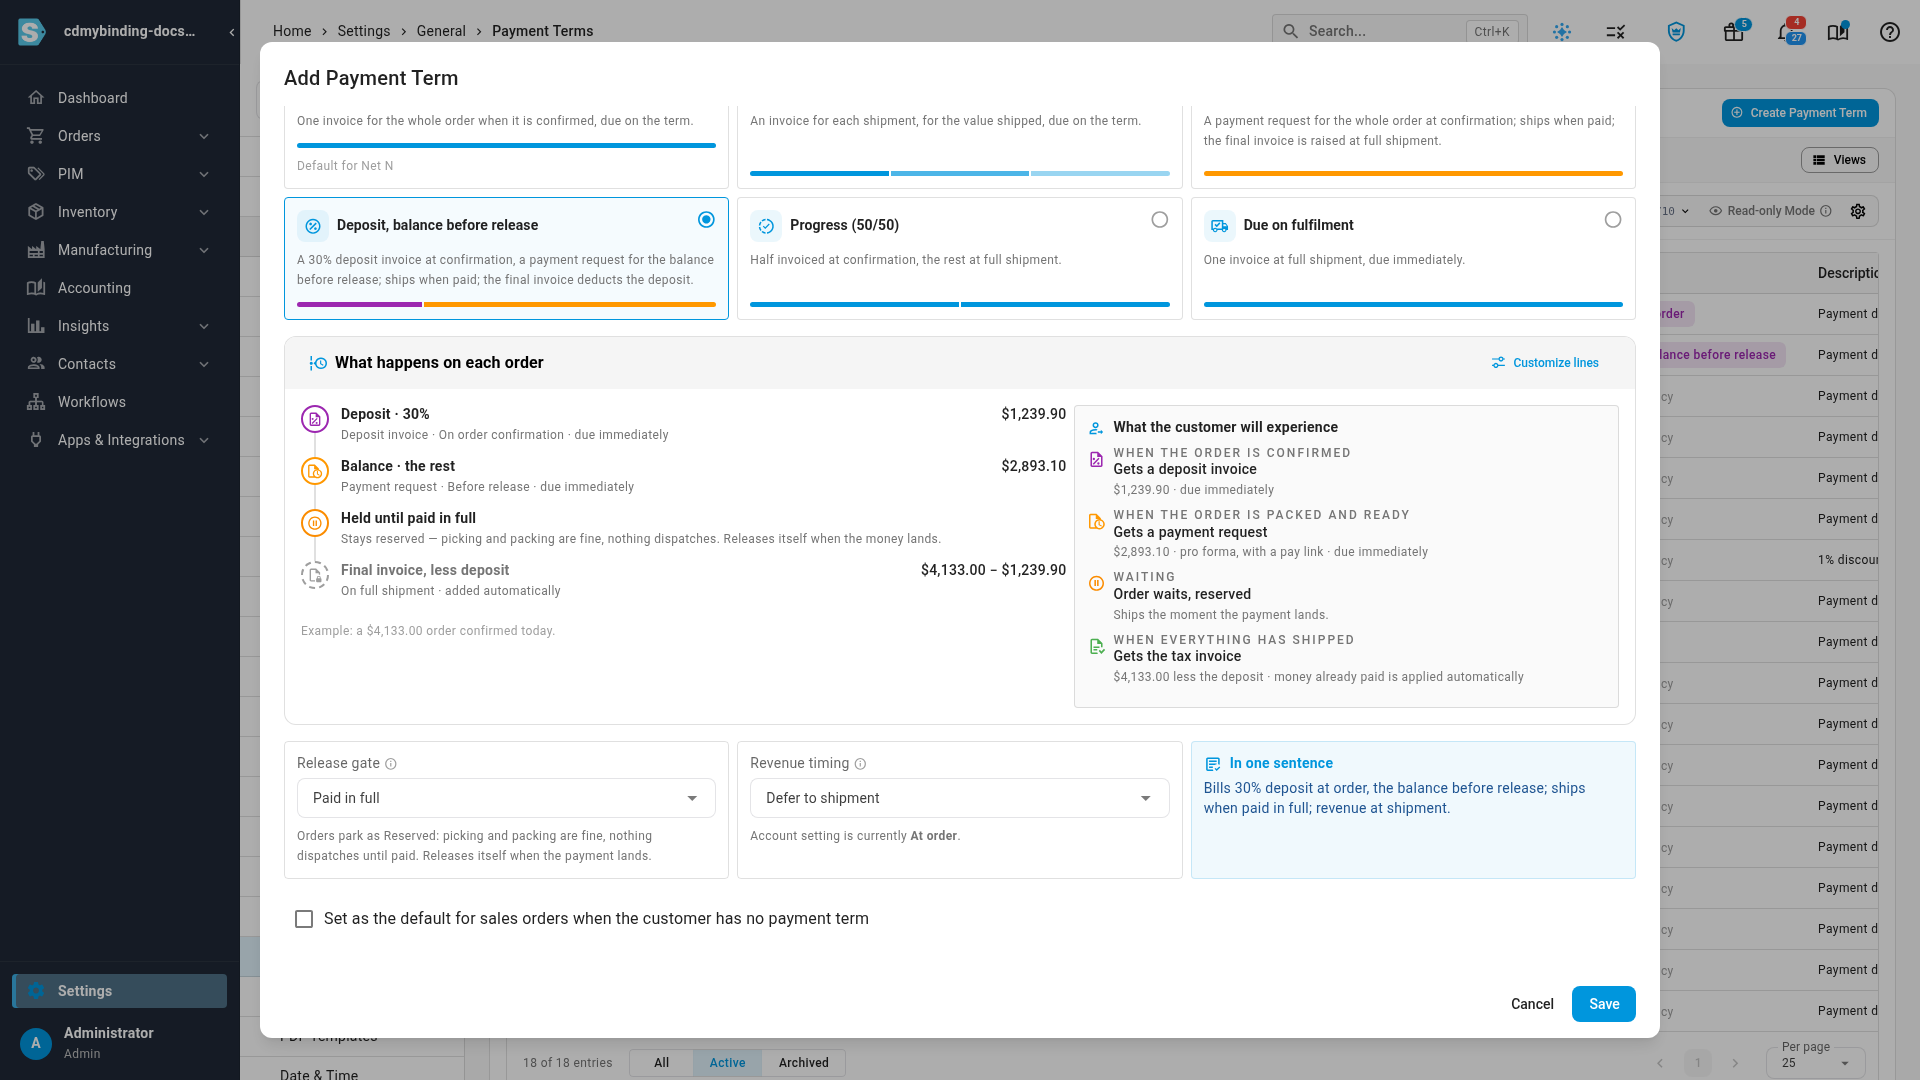The width and height of the screenshot is (1920, 1080).
Task: Click the Accounting book icon
Action: point(36,288)
